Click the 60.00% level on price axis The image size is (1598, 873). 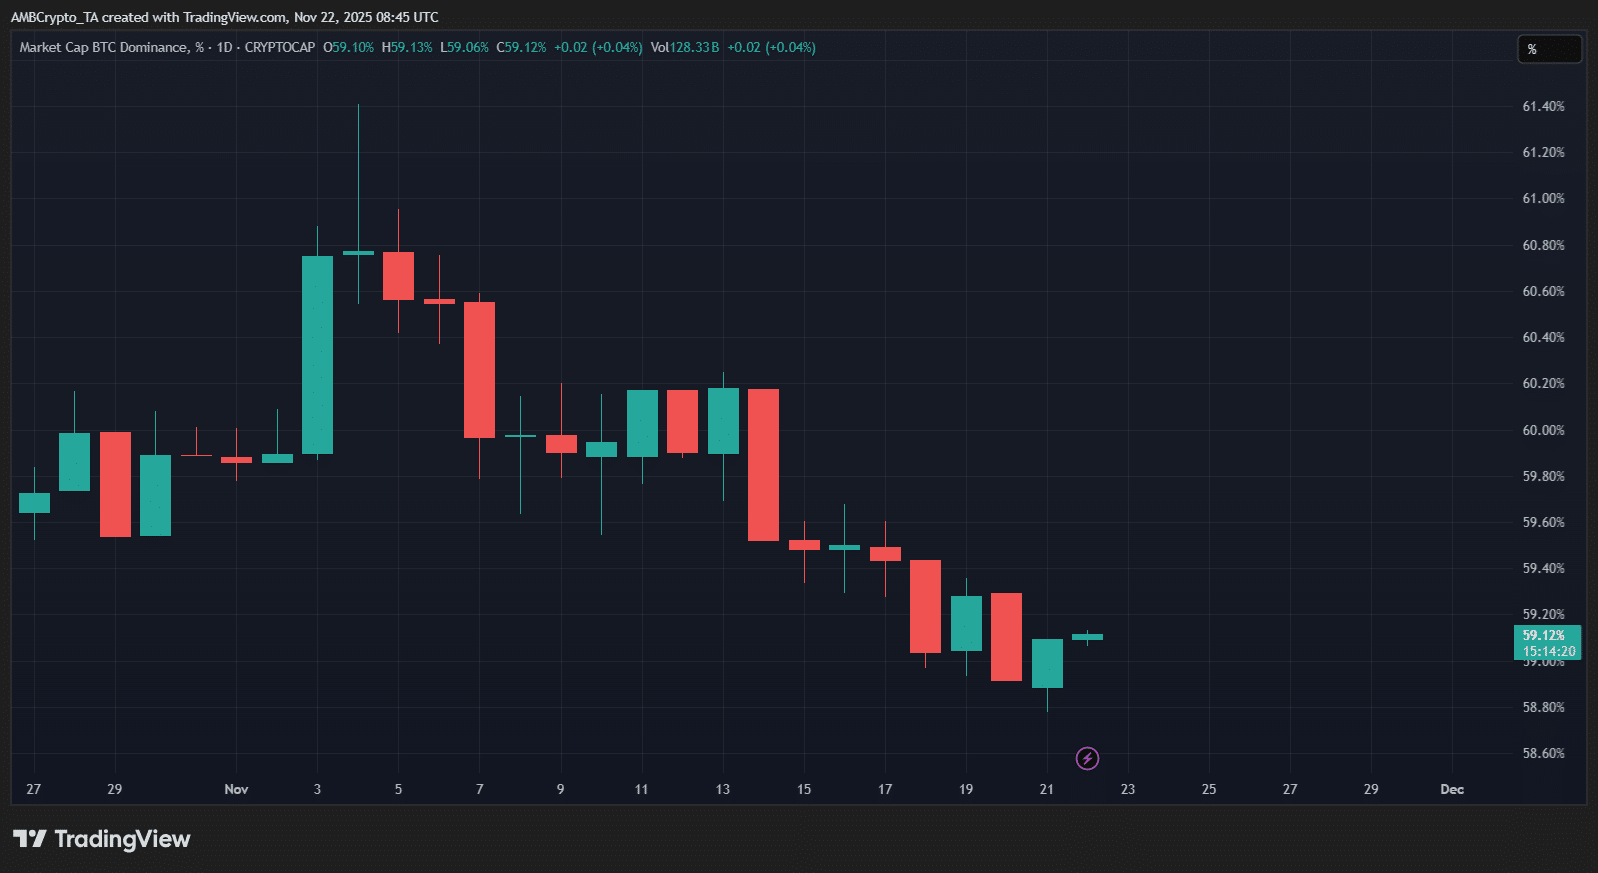1543,430
